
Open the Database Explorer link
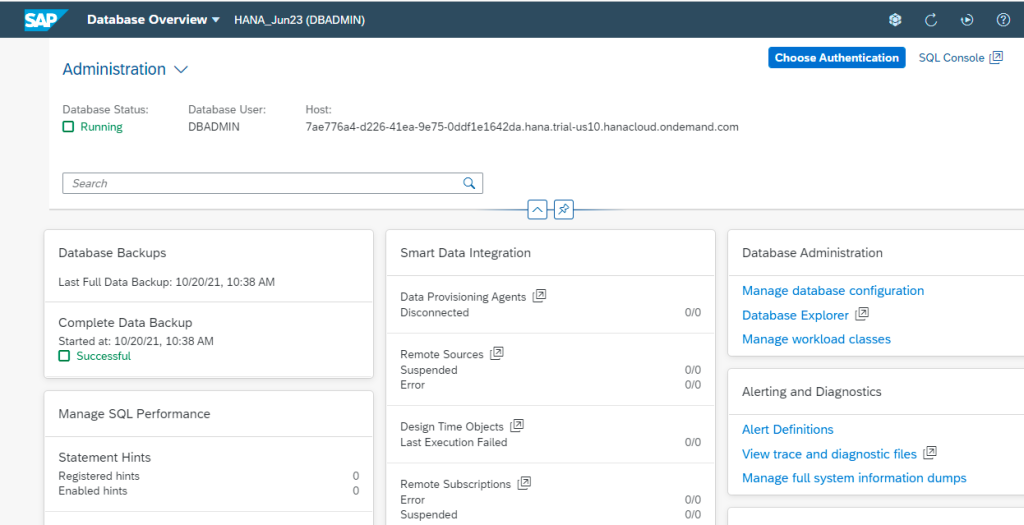[x=795, y=315]
